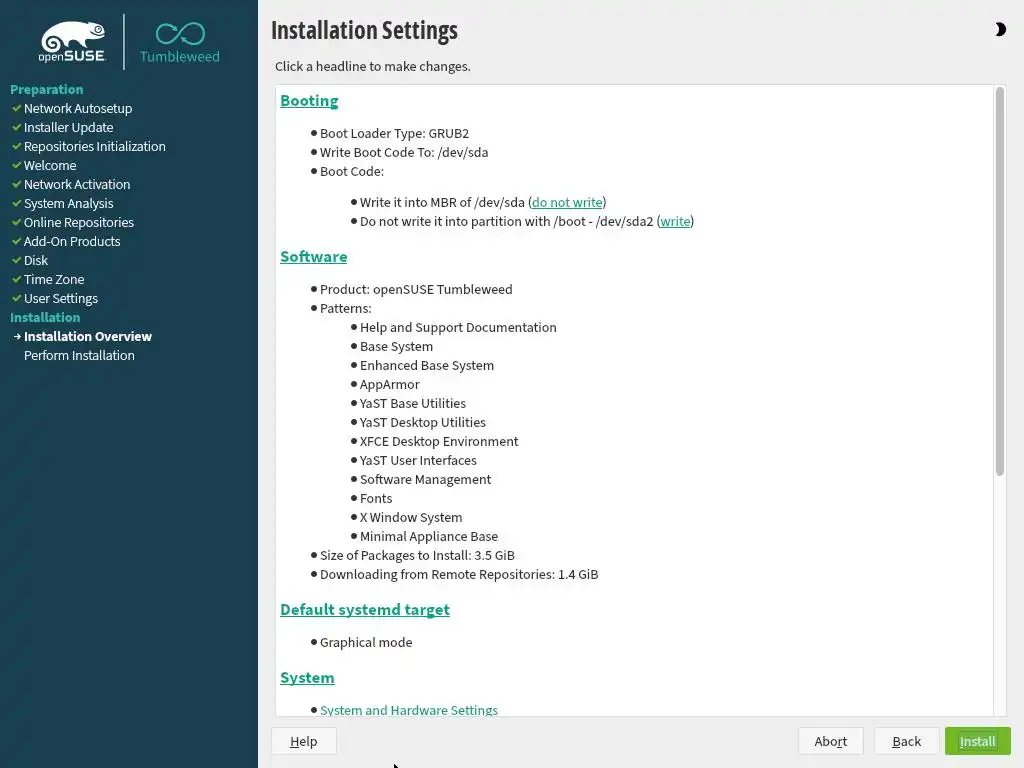
Task: Click the settings pane vertical scrollbar
Action: click(999, 281)
